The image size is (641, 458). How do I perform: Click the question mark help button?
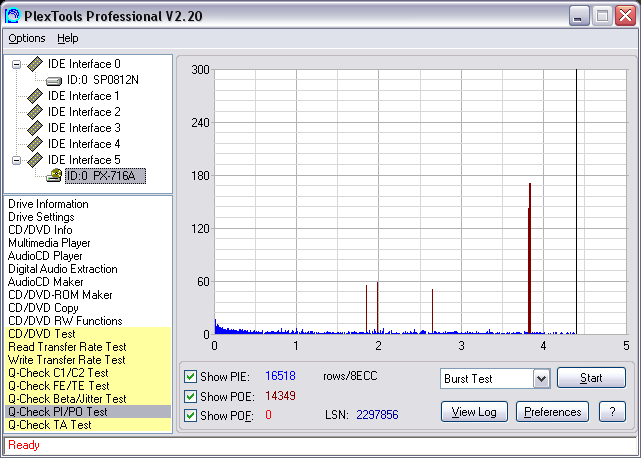tap(612, 412)
